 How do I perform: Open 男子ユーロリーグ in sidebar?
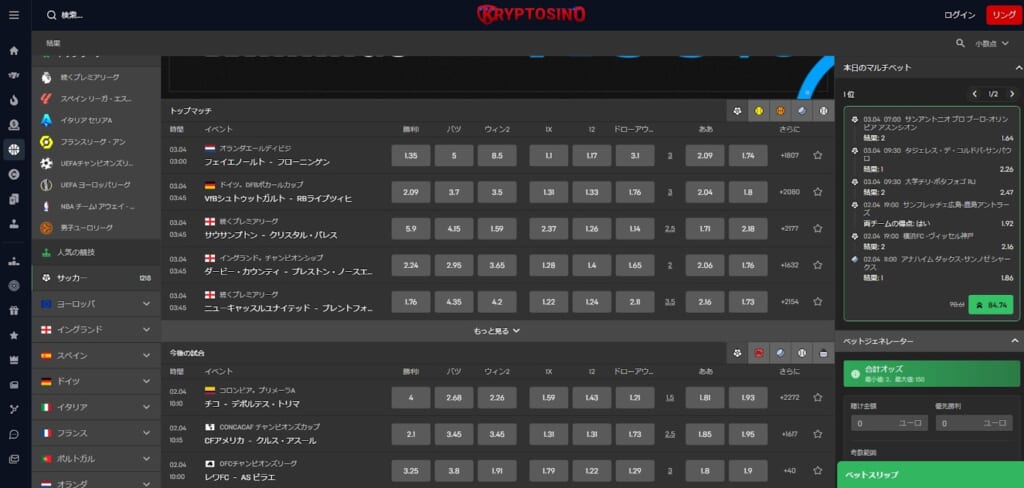96,228
